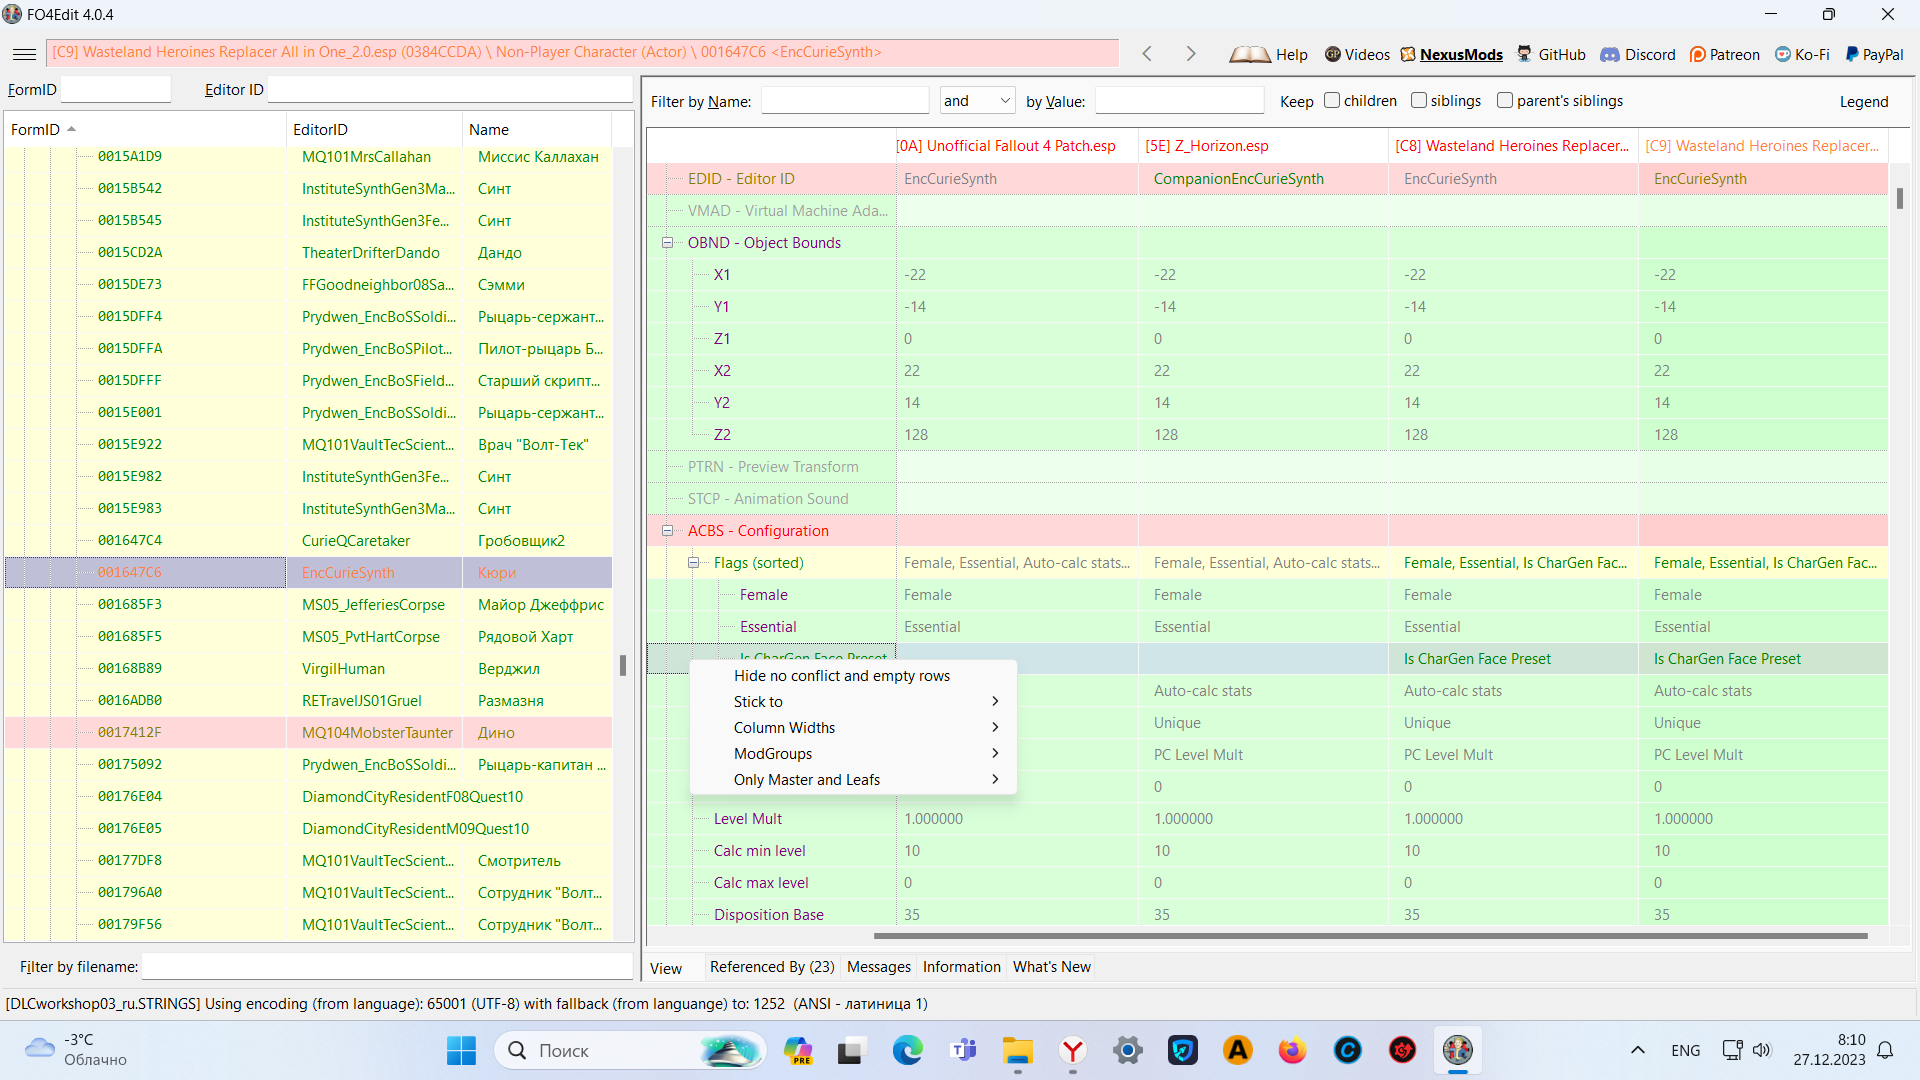The height and width of the screenshot is (1080, 1920).
Task: Enable the parent's siblings checkbox
Action: (1505, 100)
